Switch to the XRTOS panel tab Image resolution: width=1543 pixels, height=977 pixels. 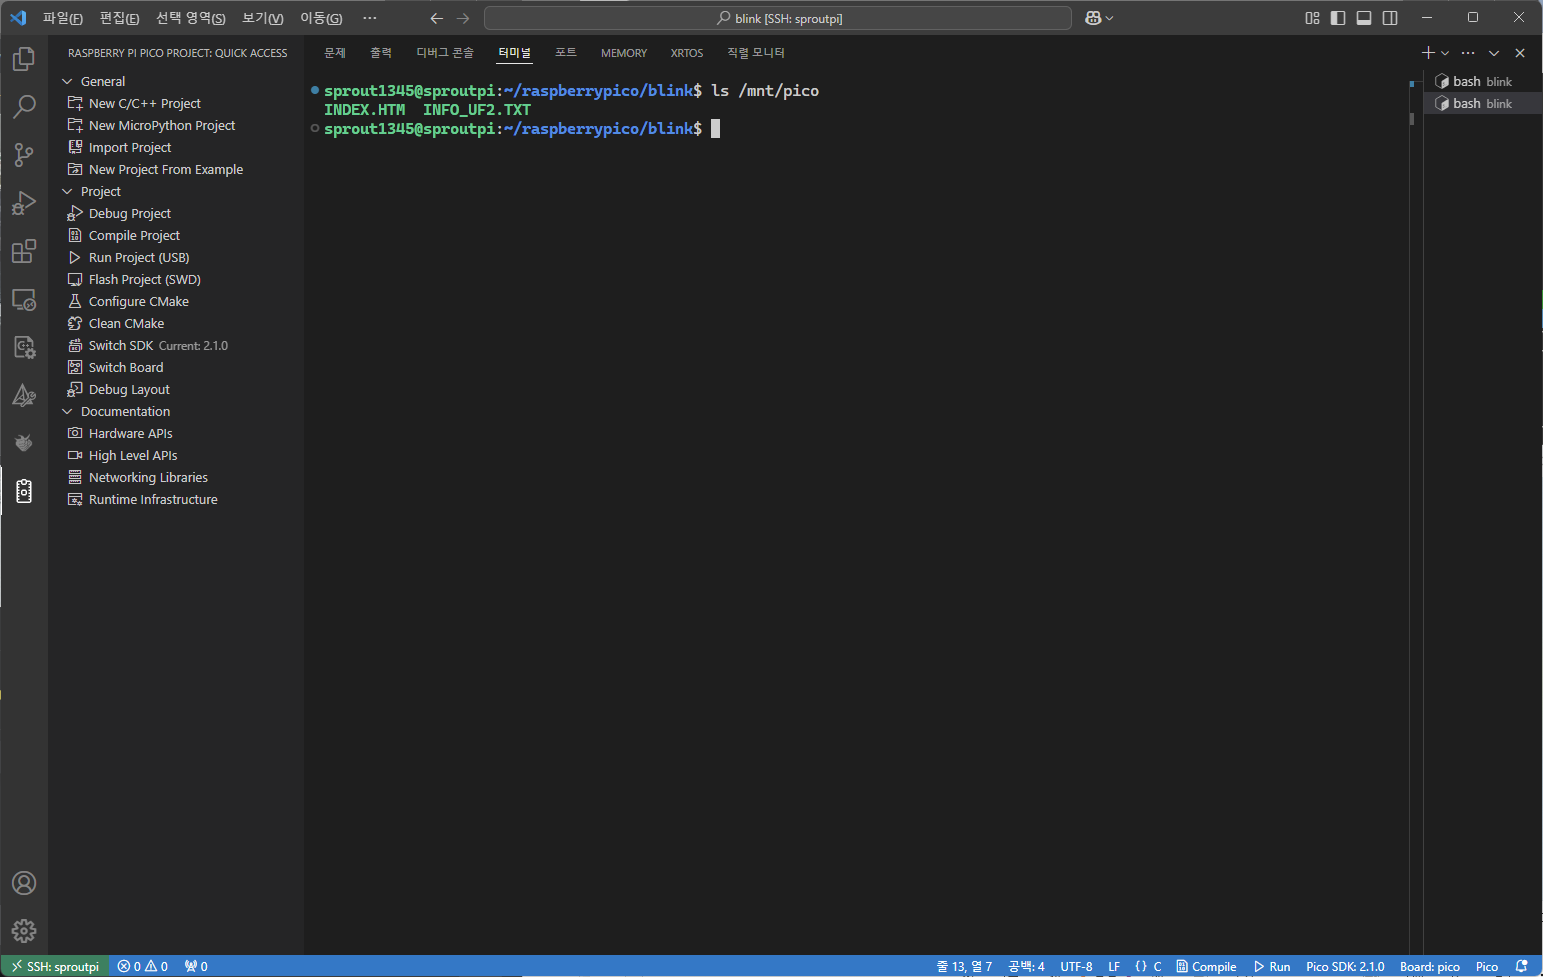(687, 53)
